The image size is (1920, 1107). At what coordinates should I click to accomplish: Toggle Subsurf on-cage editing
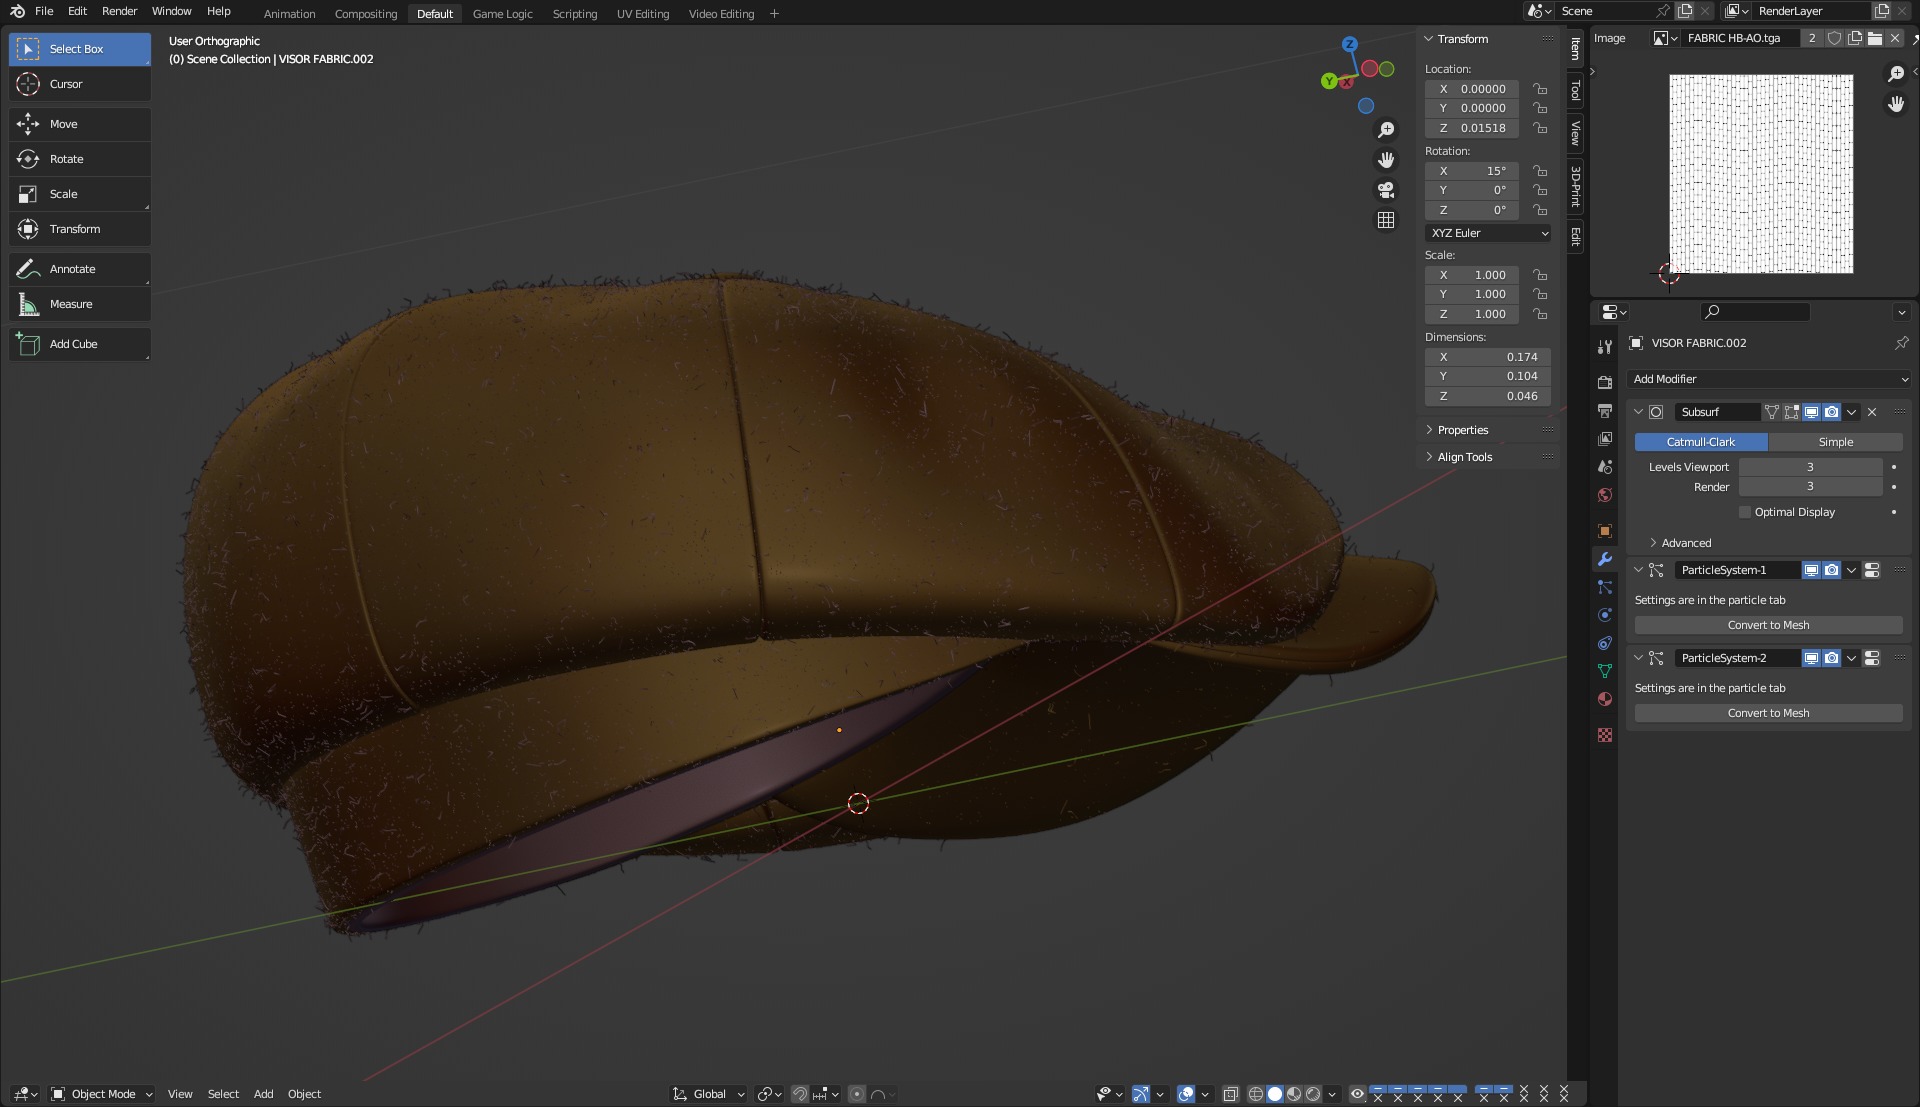click(1771, 412)
